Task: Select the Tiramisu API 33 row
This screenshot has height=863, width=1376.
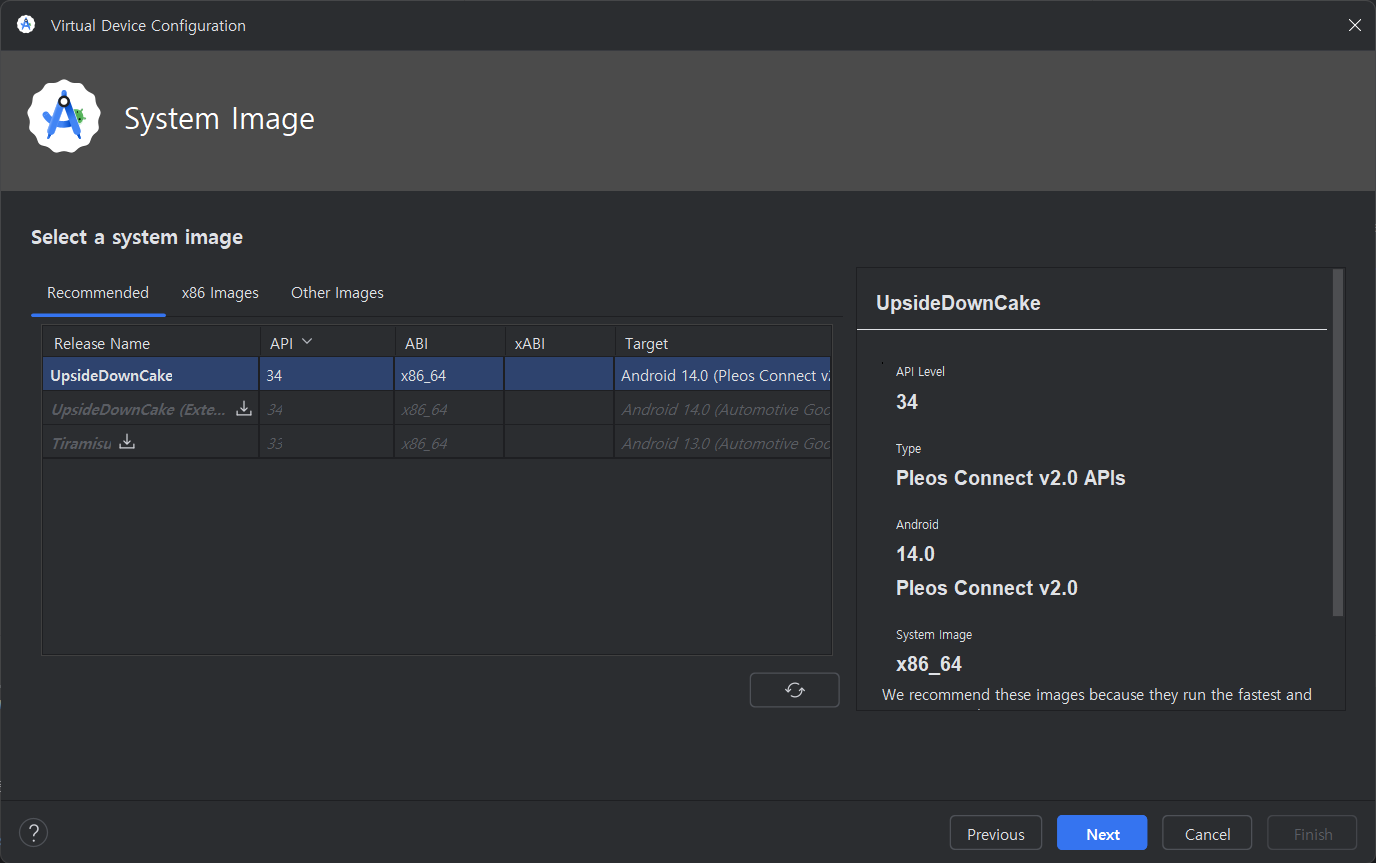Action: tap(435, 443)
